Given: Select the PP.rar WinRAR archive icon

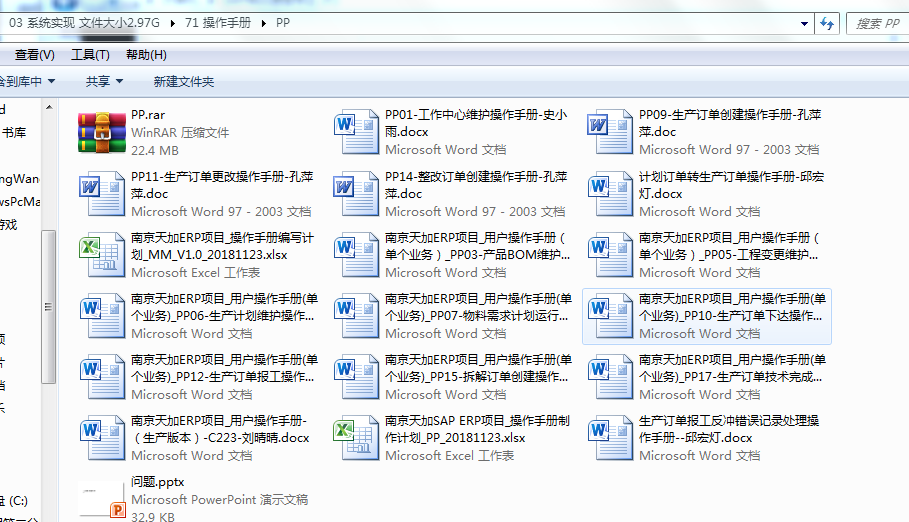Looking at the screenshot, I should click(x=102, y=133).
